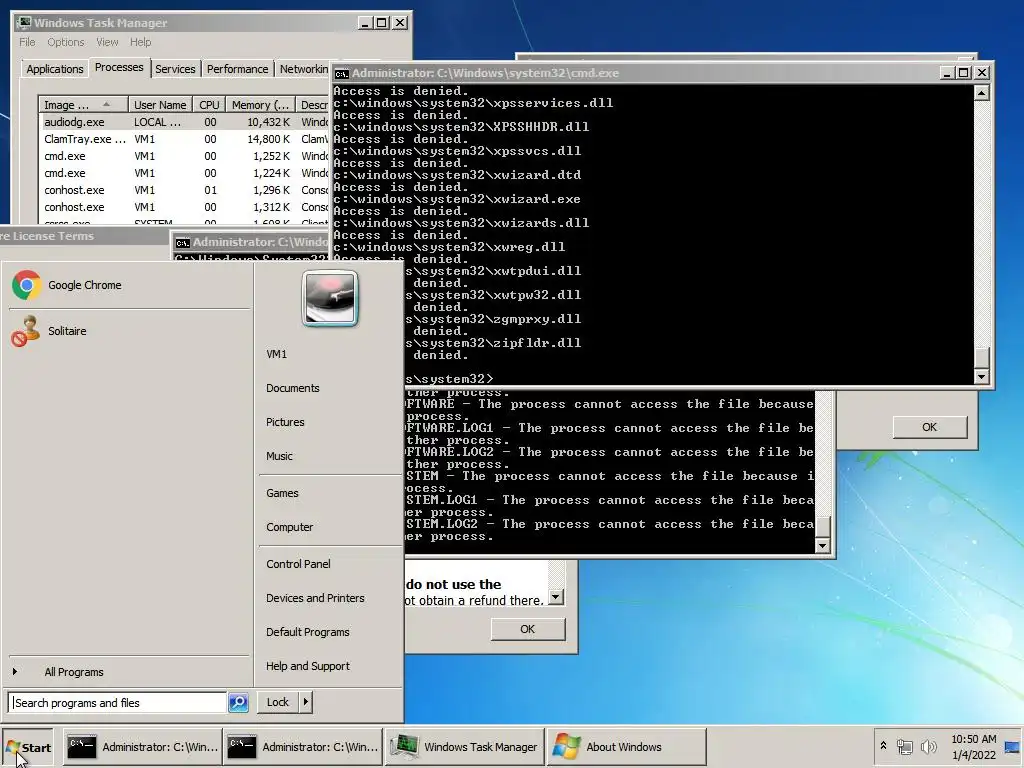This screenshot has width=1024, height=768.
Task: Click the Show Desktop button at taskbar edge
Action: [x=1013, y=747]
